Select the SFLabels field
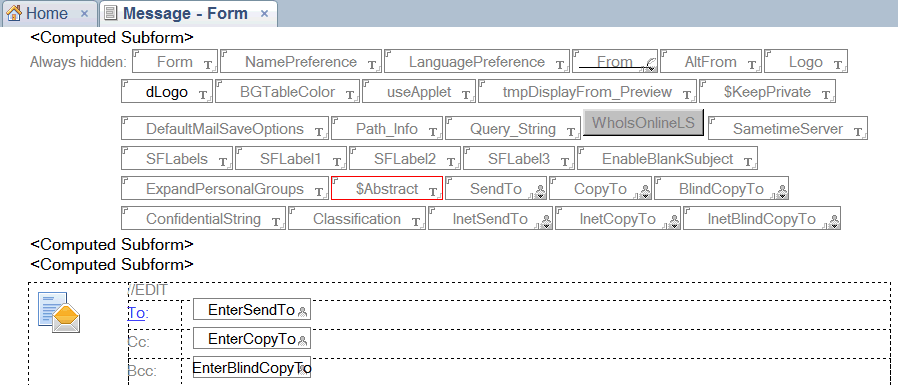The width and height of the screenshot is (898, 385). 177,158
